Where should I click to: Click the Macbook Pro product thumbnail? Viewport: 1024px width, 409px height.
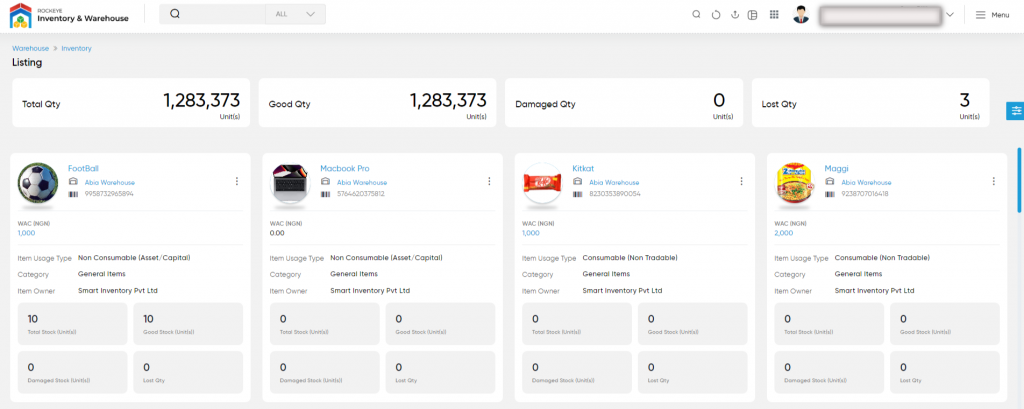tap(290, 182)
